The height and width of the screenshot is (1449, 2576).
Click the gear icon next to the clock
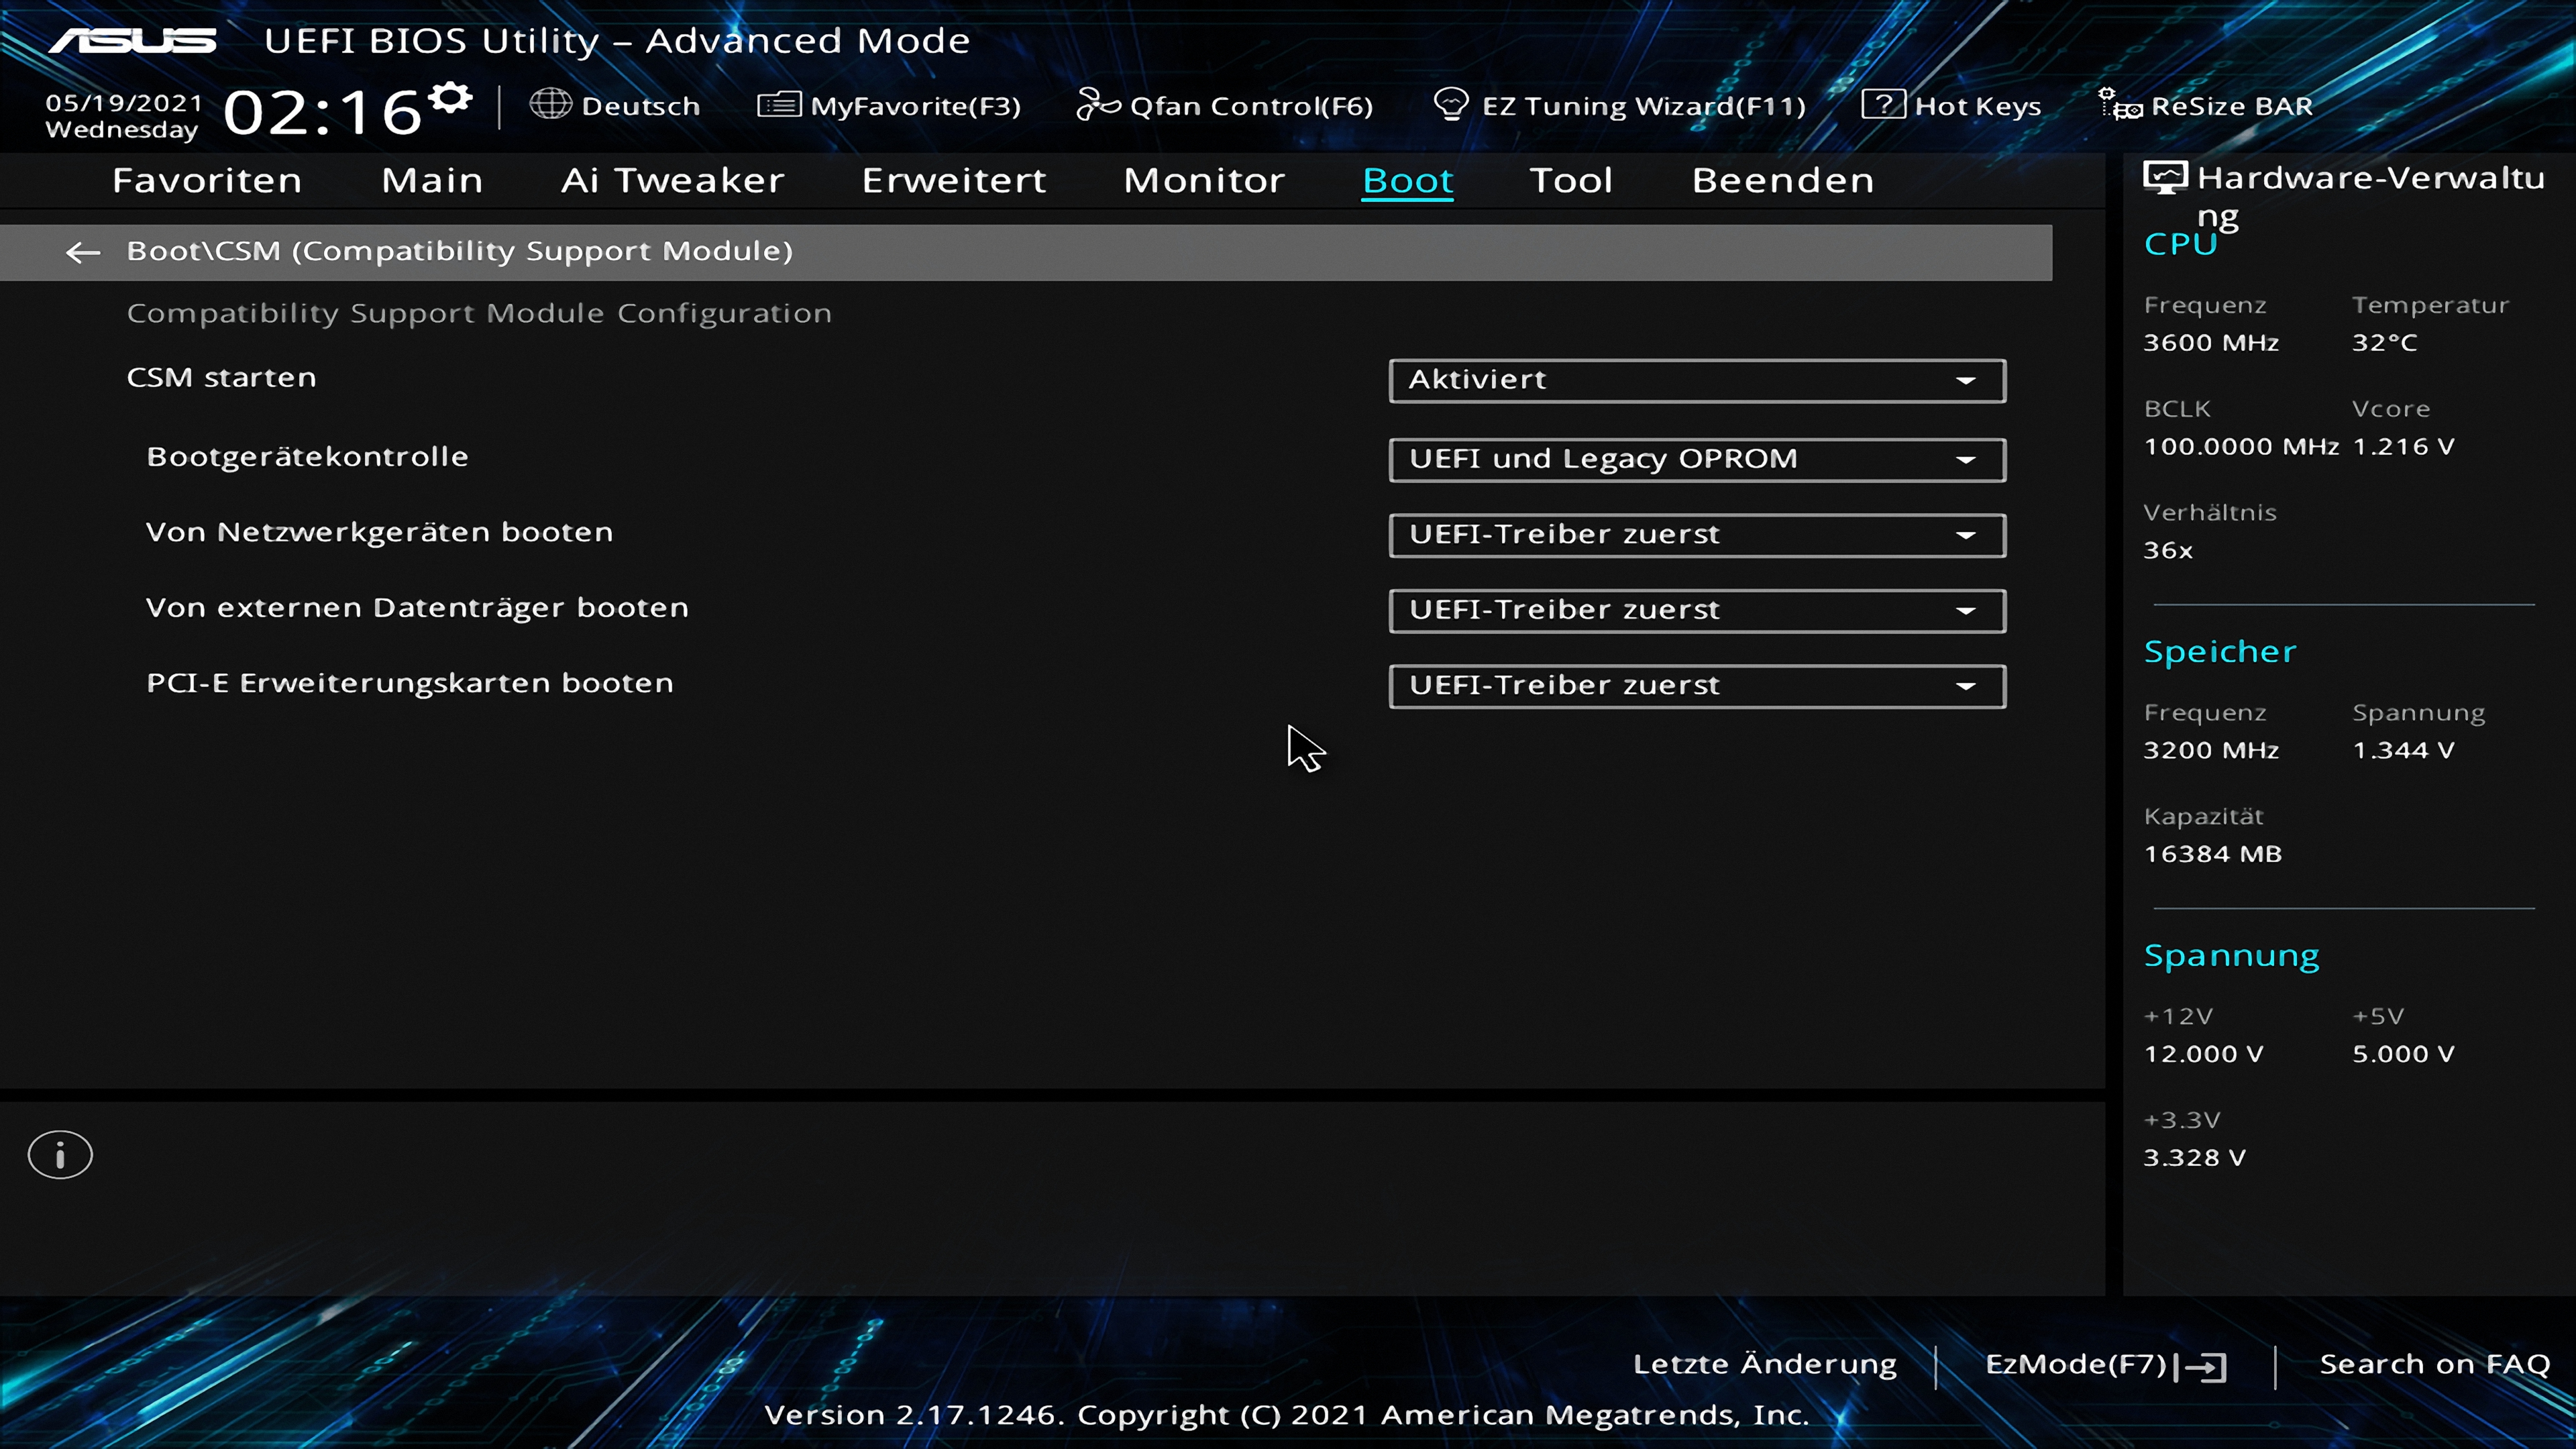(450, 98)
